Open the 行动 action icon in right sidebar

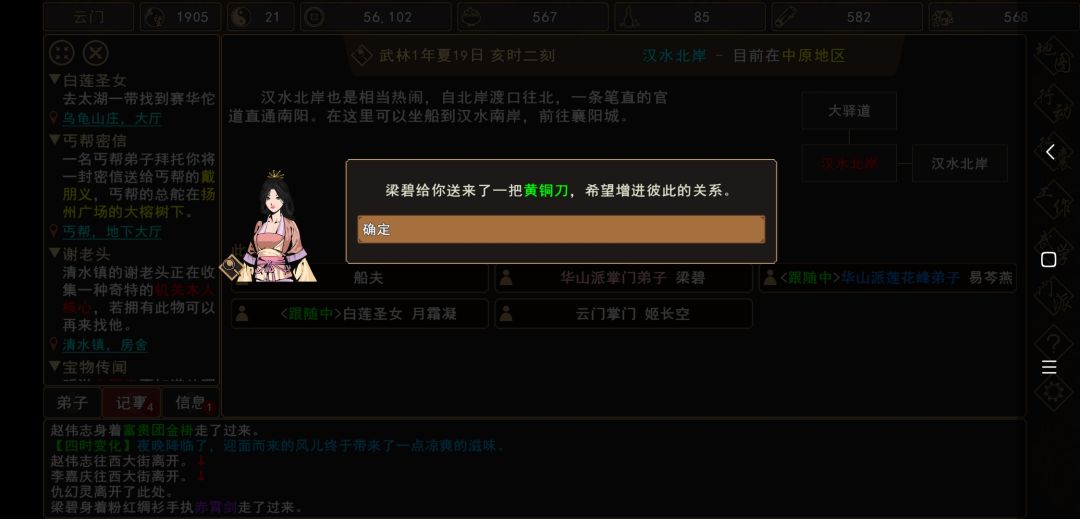point(1053,105)
